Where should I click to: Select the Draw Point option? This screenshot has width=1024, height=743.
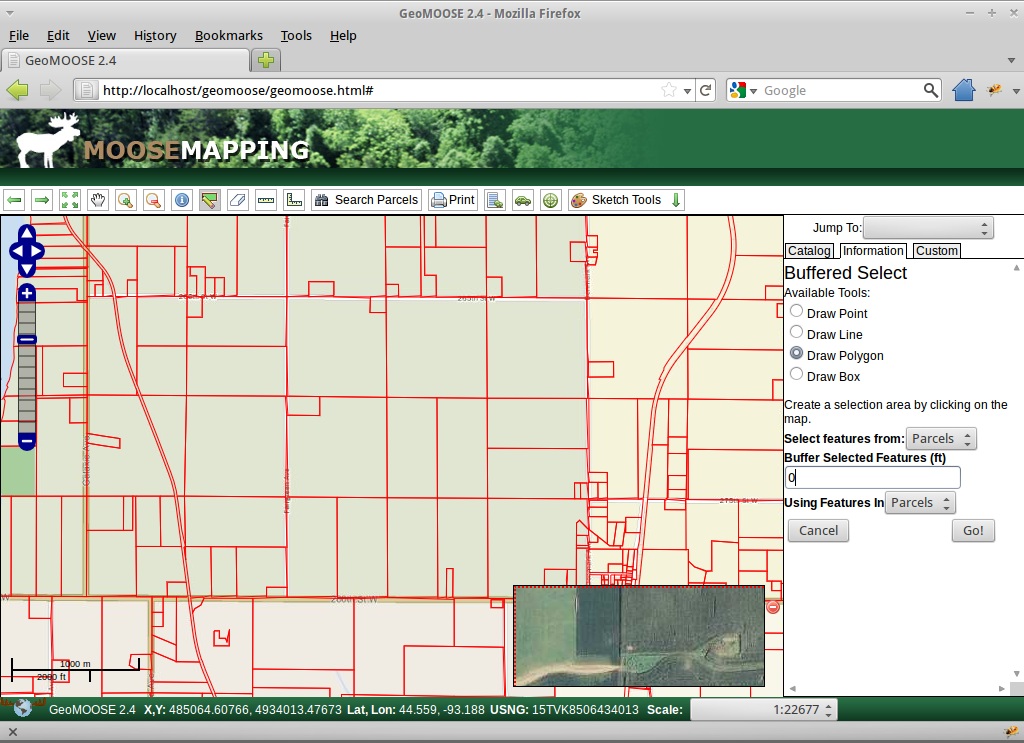pos(796,311)
